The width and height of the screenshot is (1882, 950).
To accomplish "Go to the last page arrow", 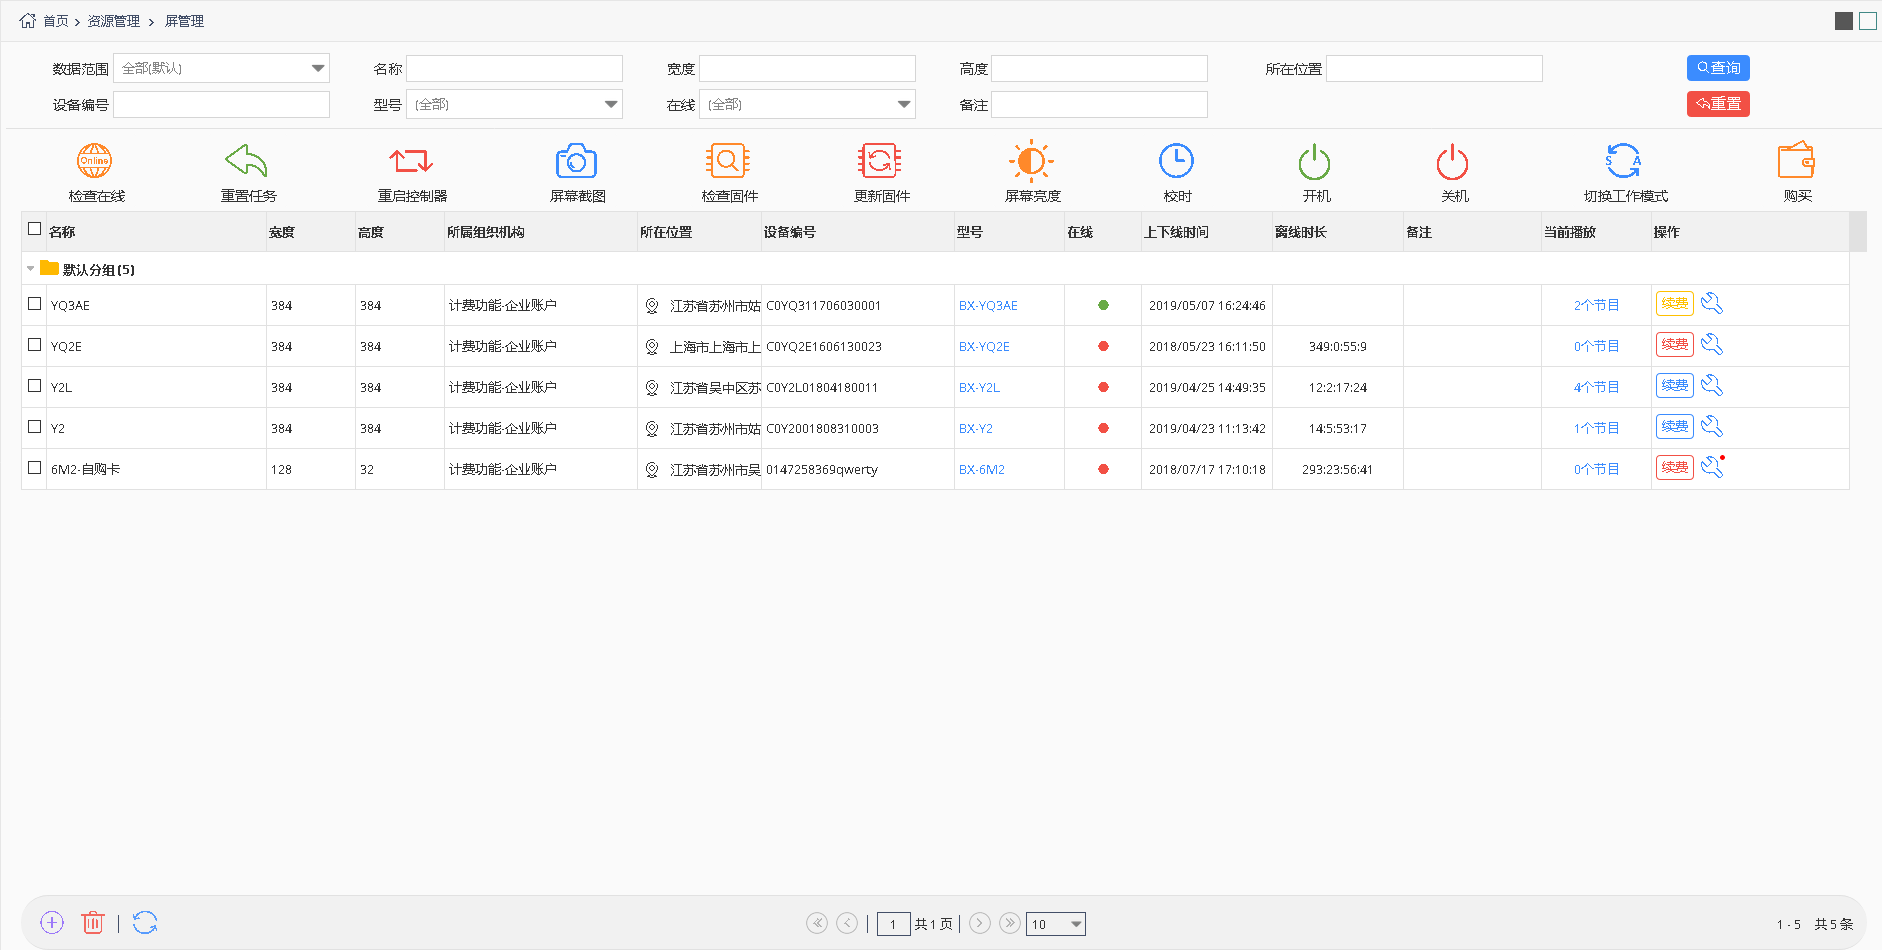I will tap(1010, 923).
